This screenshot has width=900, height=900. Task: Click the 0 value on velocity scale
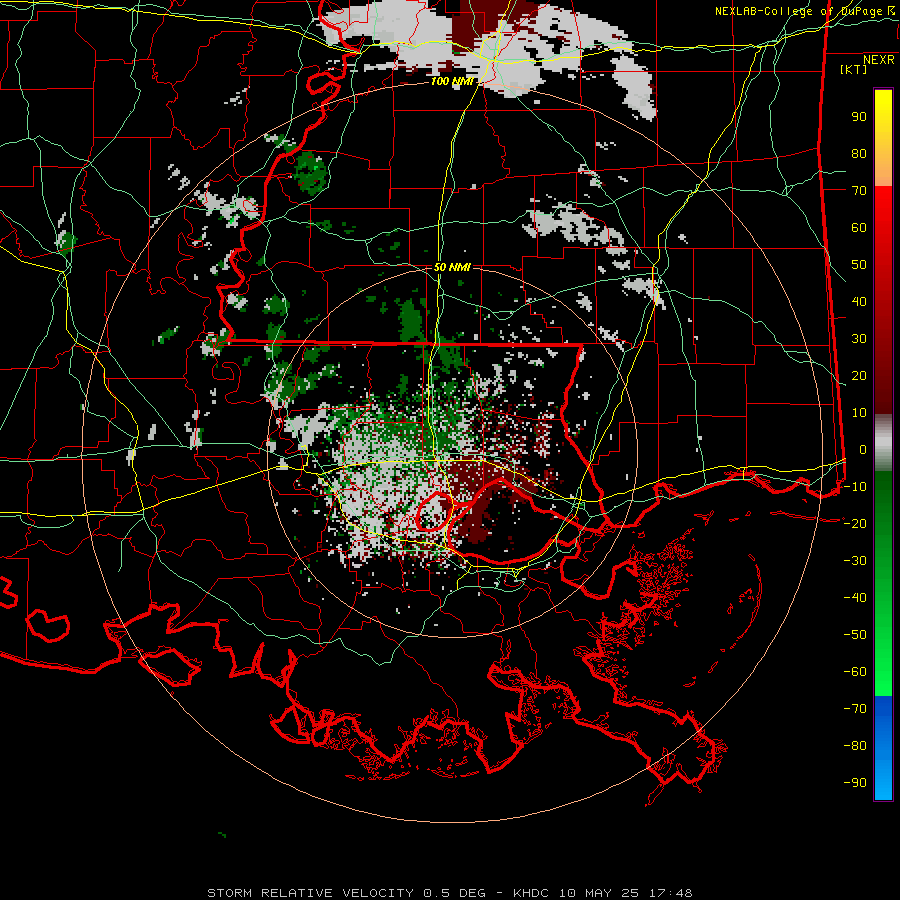pyautogui.click(x=863, y=450)
